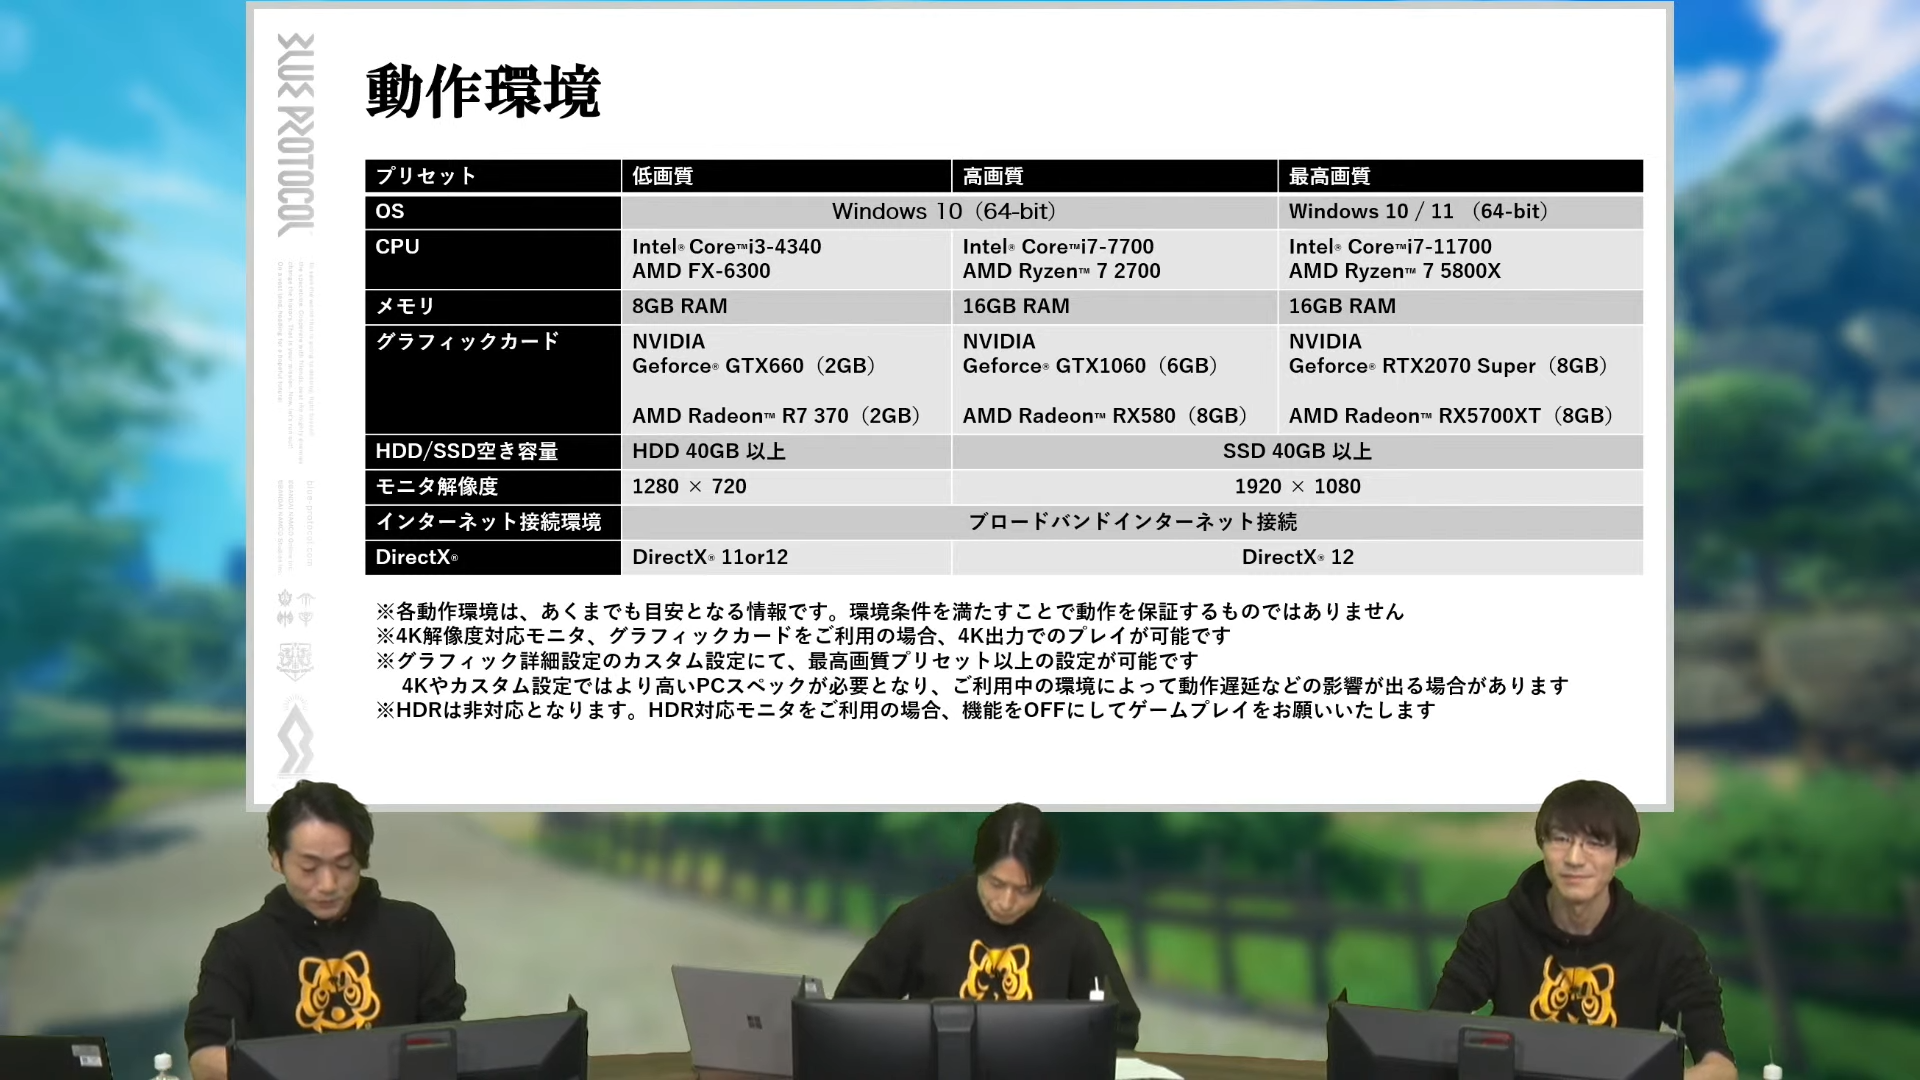
Task: Select the 最高画質 column header
Action: pyautogui.click(x=1461, y=176)
